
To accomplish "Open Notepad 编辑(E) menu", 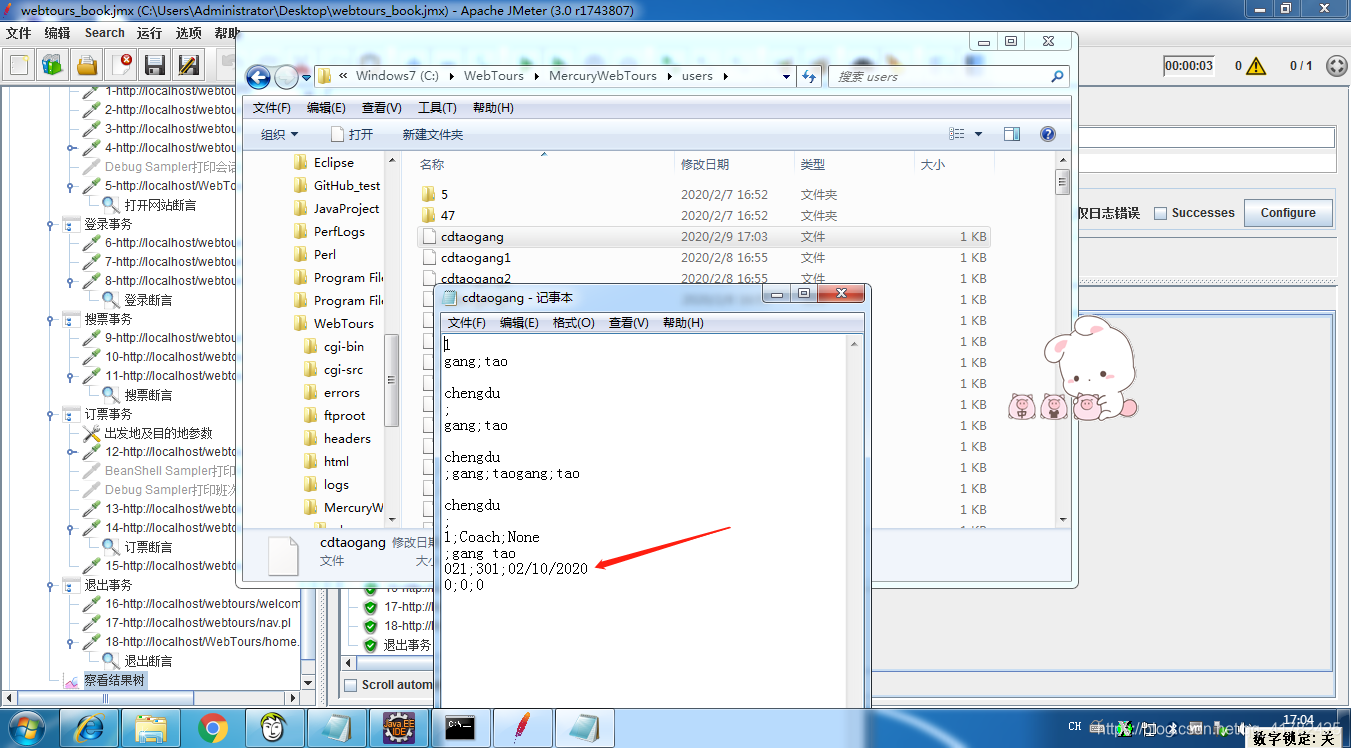I will pyautogui.click(x=519, y=323).
